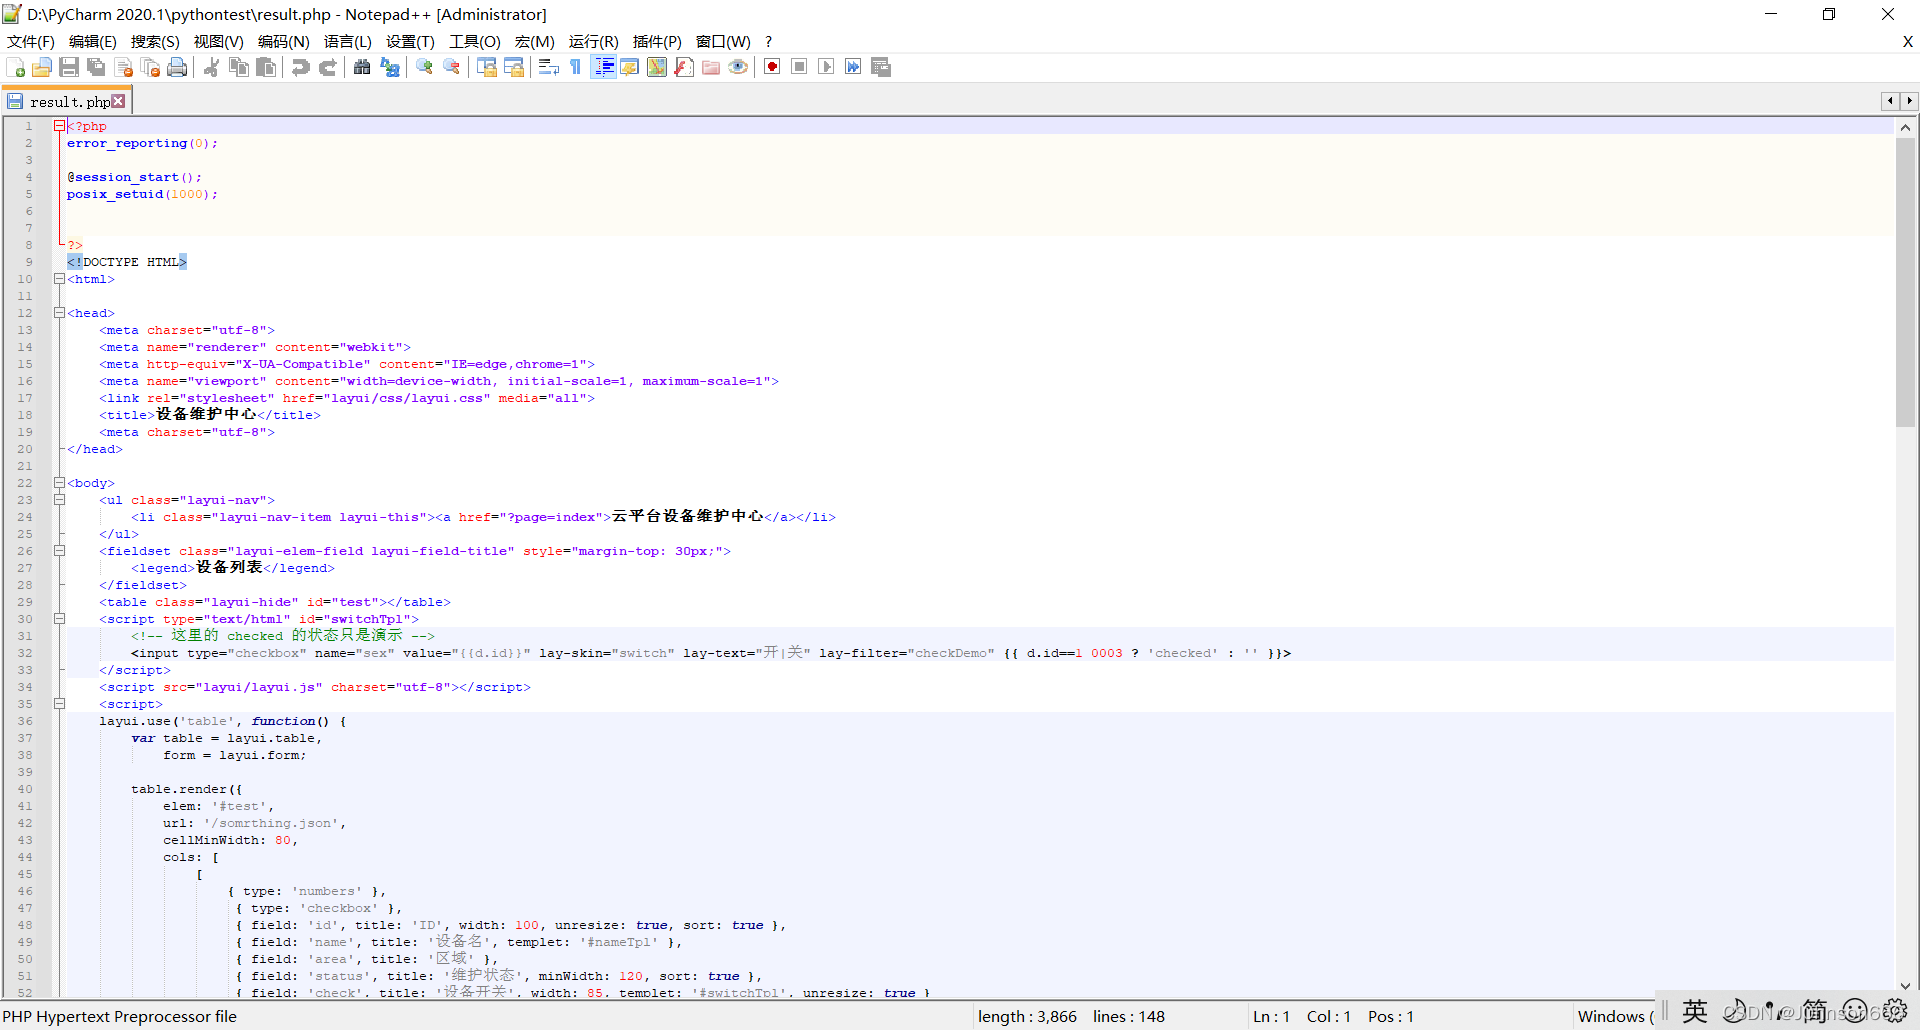Click the Redo arrow icon
The height and width of the screenshot is (1030, 1920).
(327, 67)
